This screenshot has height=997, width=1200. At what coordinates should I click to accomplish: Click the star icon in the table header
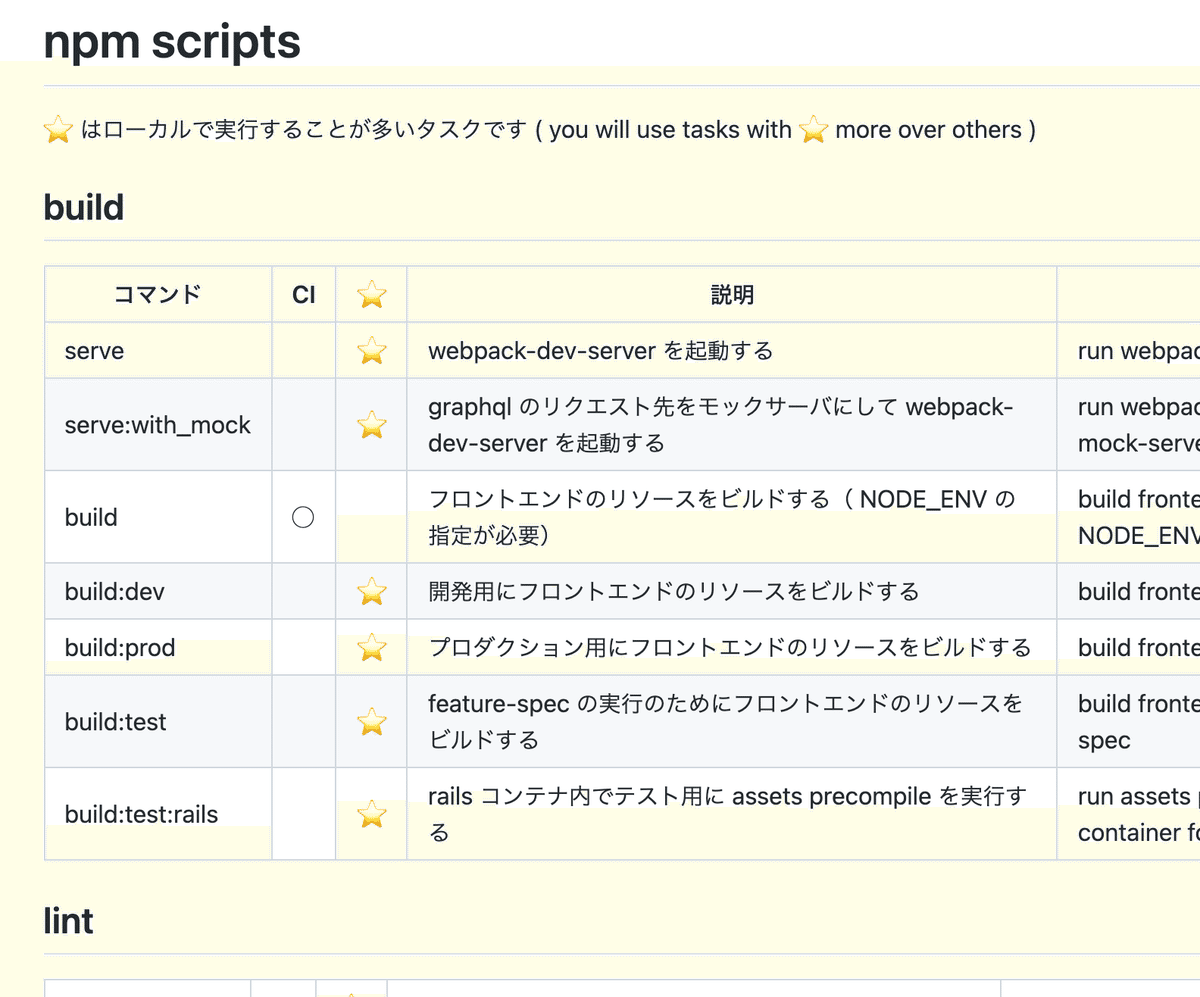[x=371, y=294]
